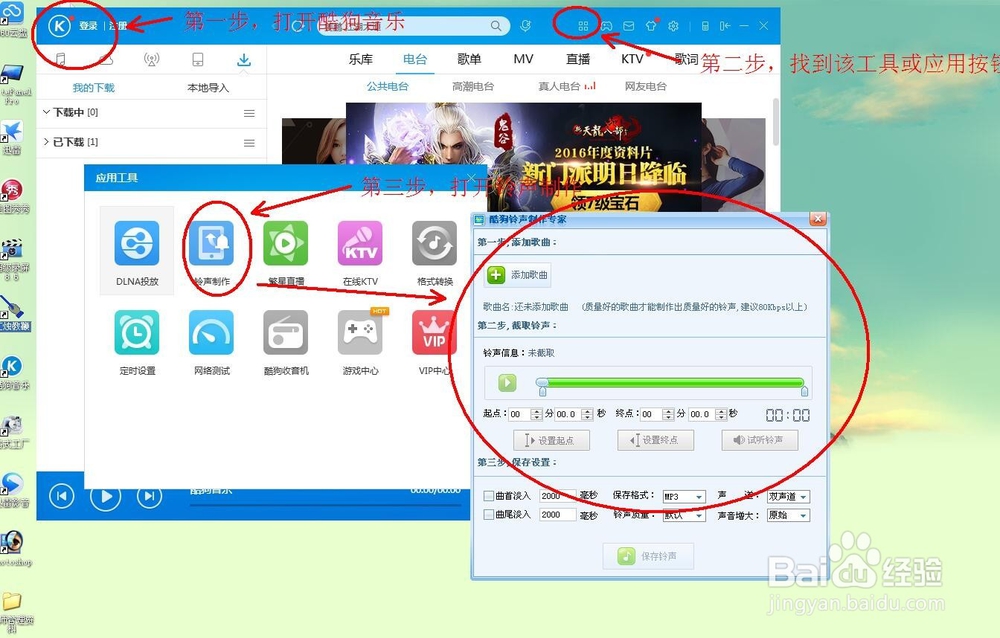The height and width of the screenshot is (638, 1000).
Task: Open 繁星直播 tool
Action: 286,252
